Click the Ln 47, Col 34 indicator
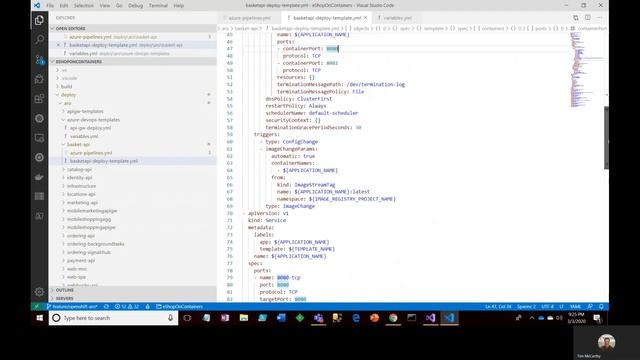Viewport: 640px width, 360px height. pyautogui.click(x=498, y=307)
